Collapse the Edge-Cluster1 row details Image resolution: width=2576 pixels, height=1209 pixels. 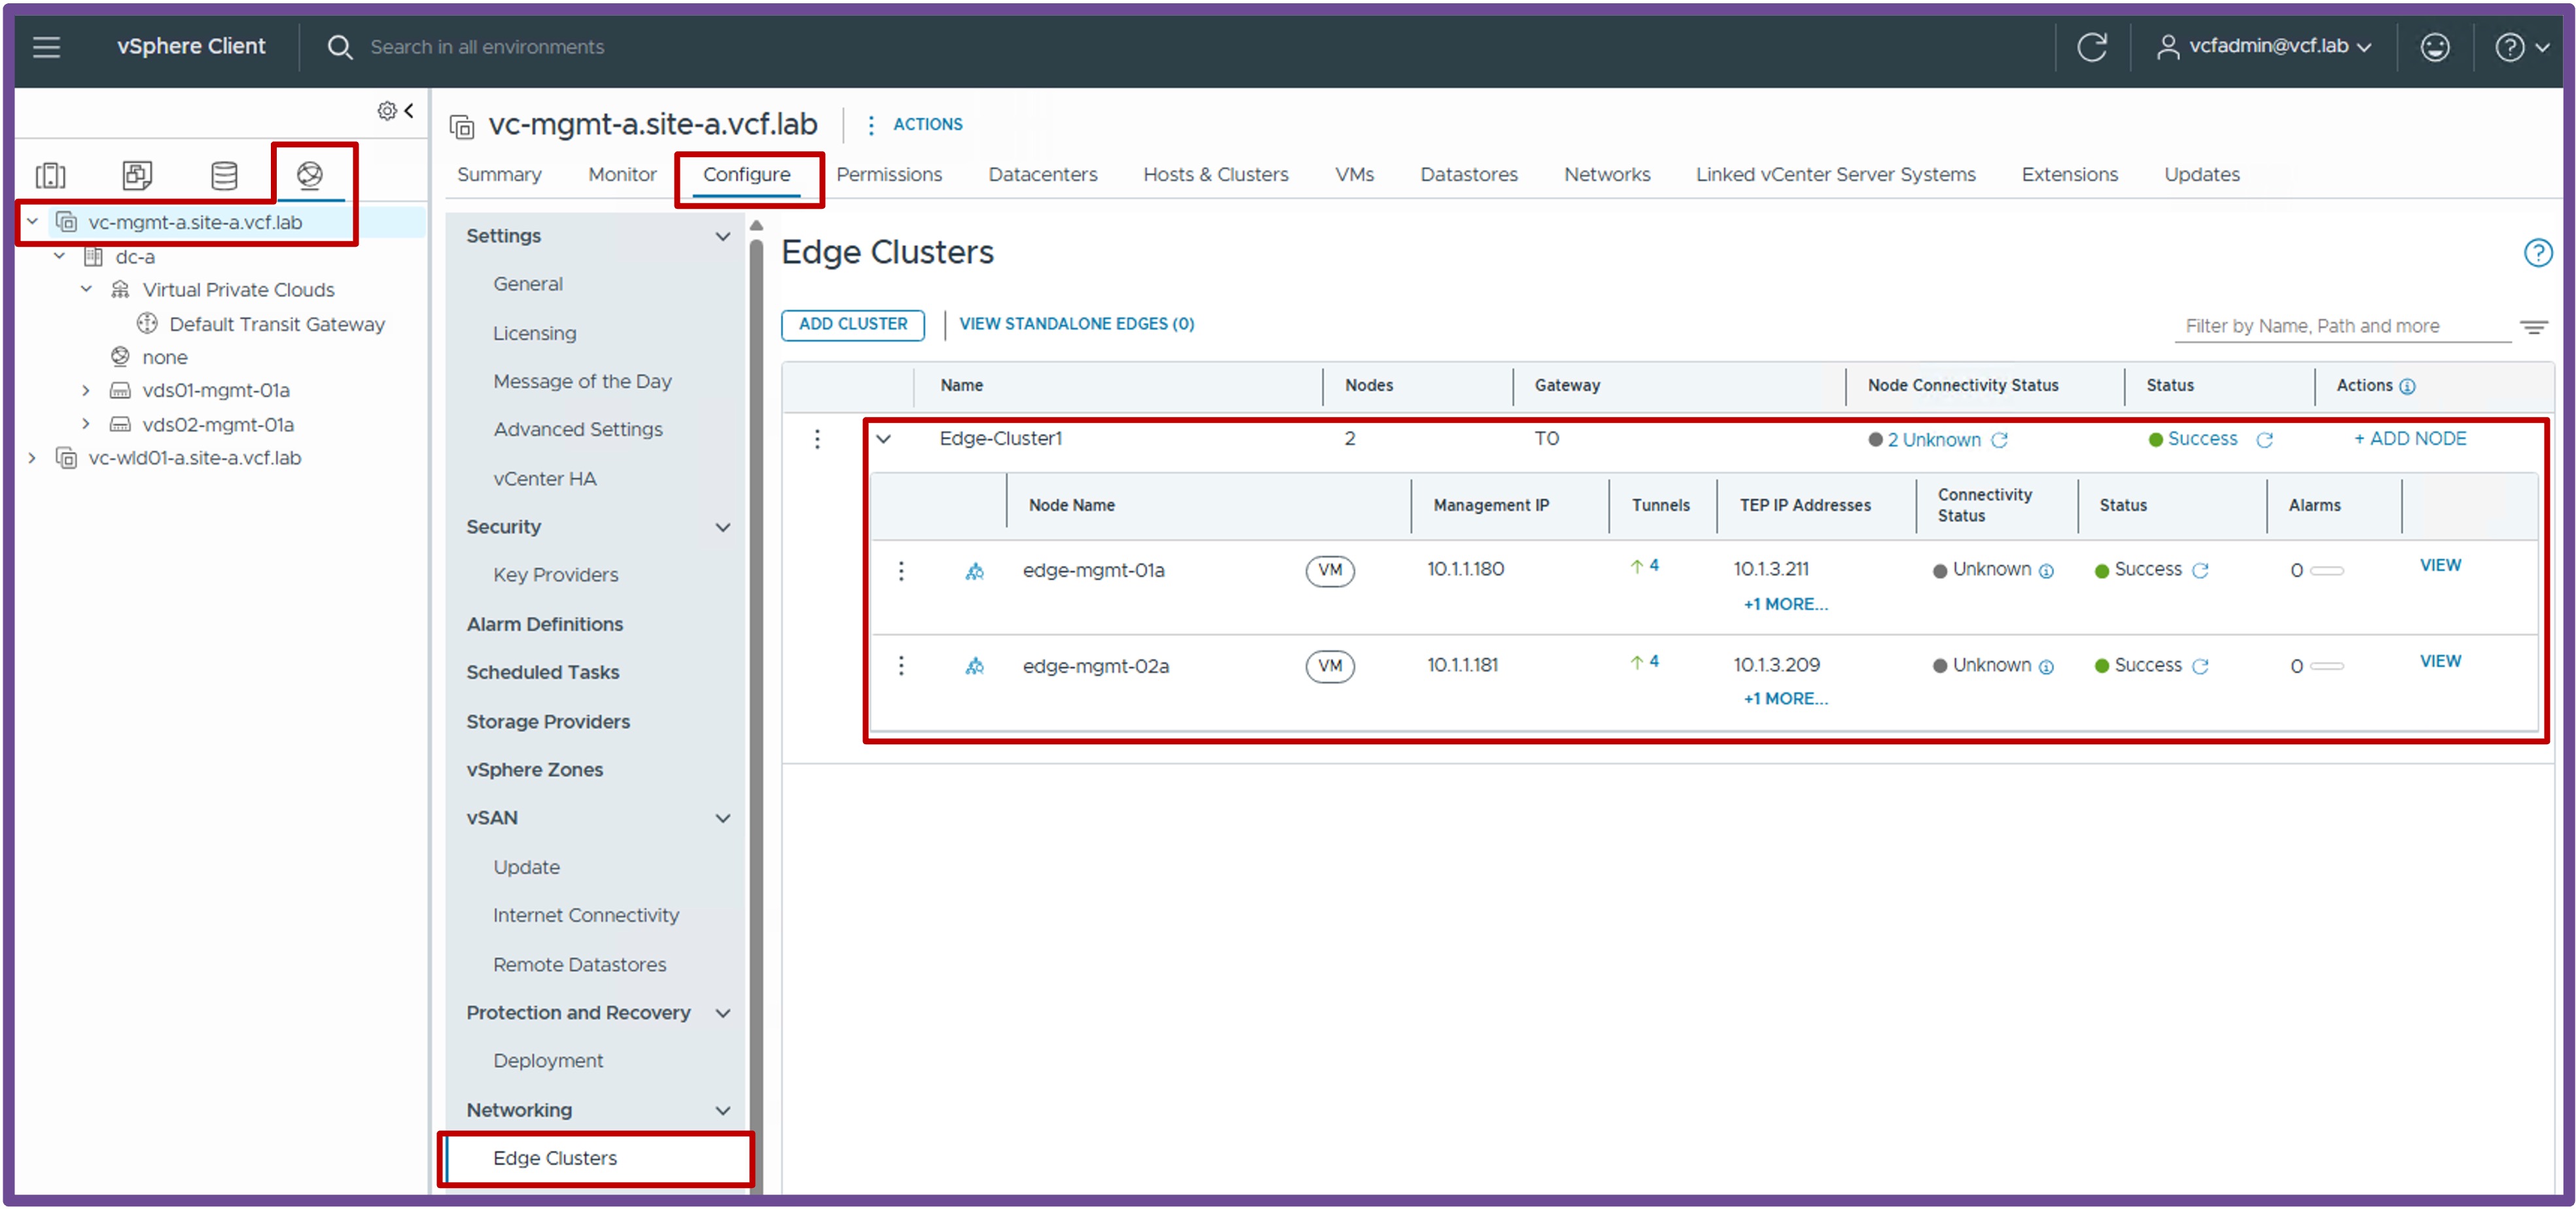pos(883,439)
